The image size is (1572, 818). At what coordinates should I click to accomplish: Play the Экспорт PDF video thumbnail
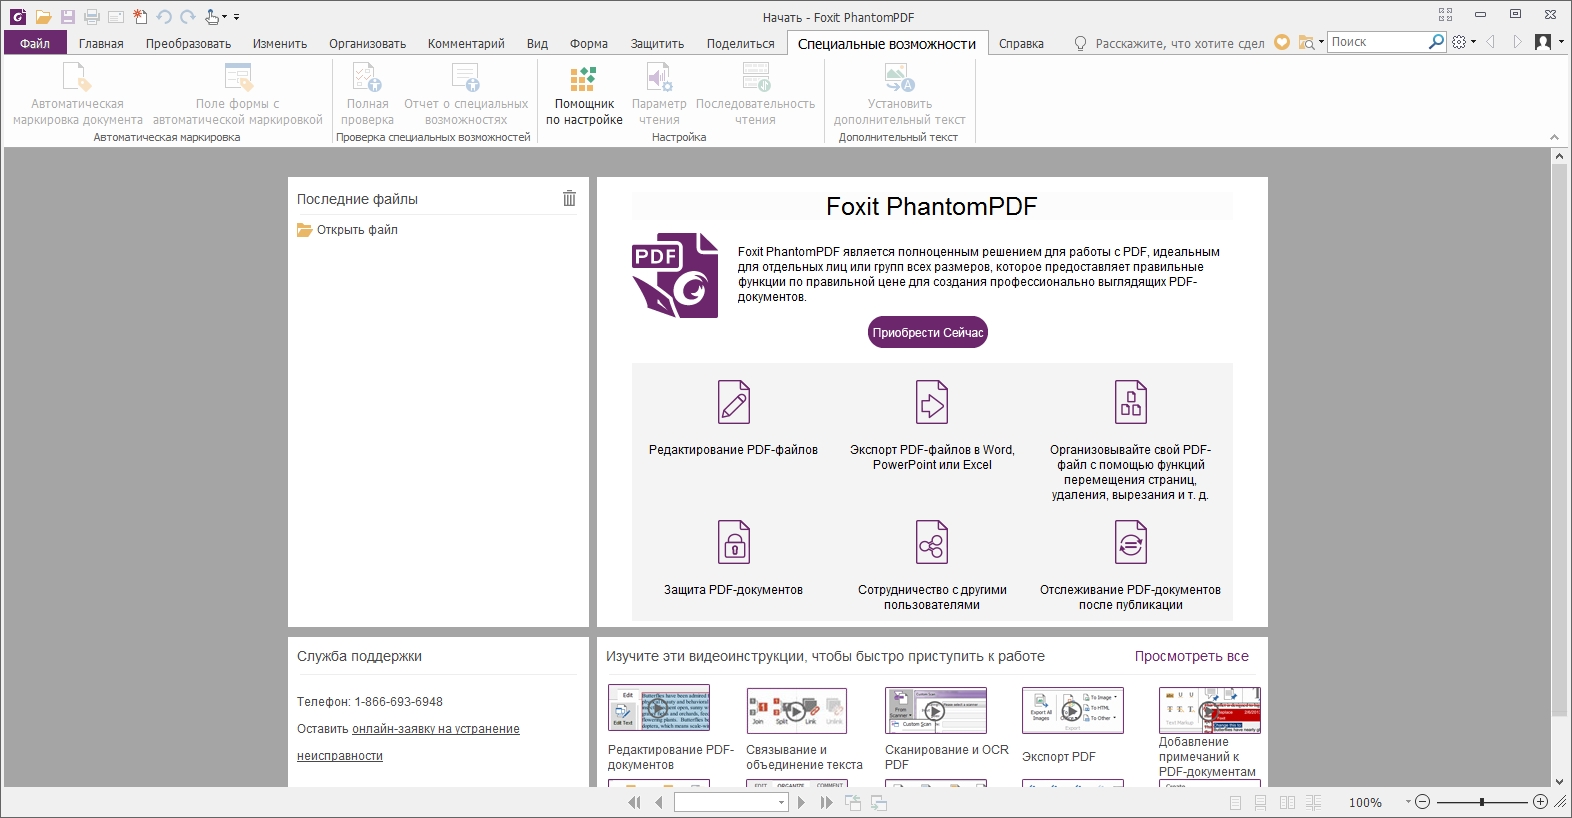pyautogui.click(x=1073, y=710)
